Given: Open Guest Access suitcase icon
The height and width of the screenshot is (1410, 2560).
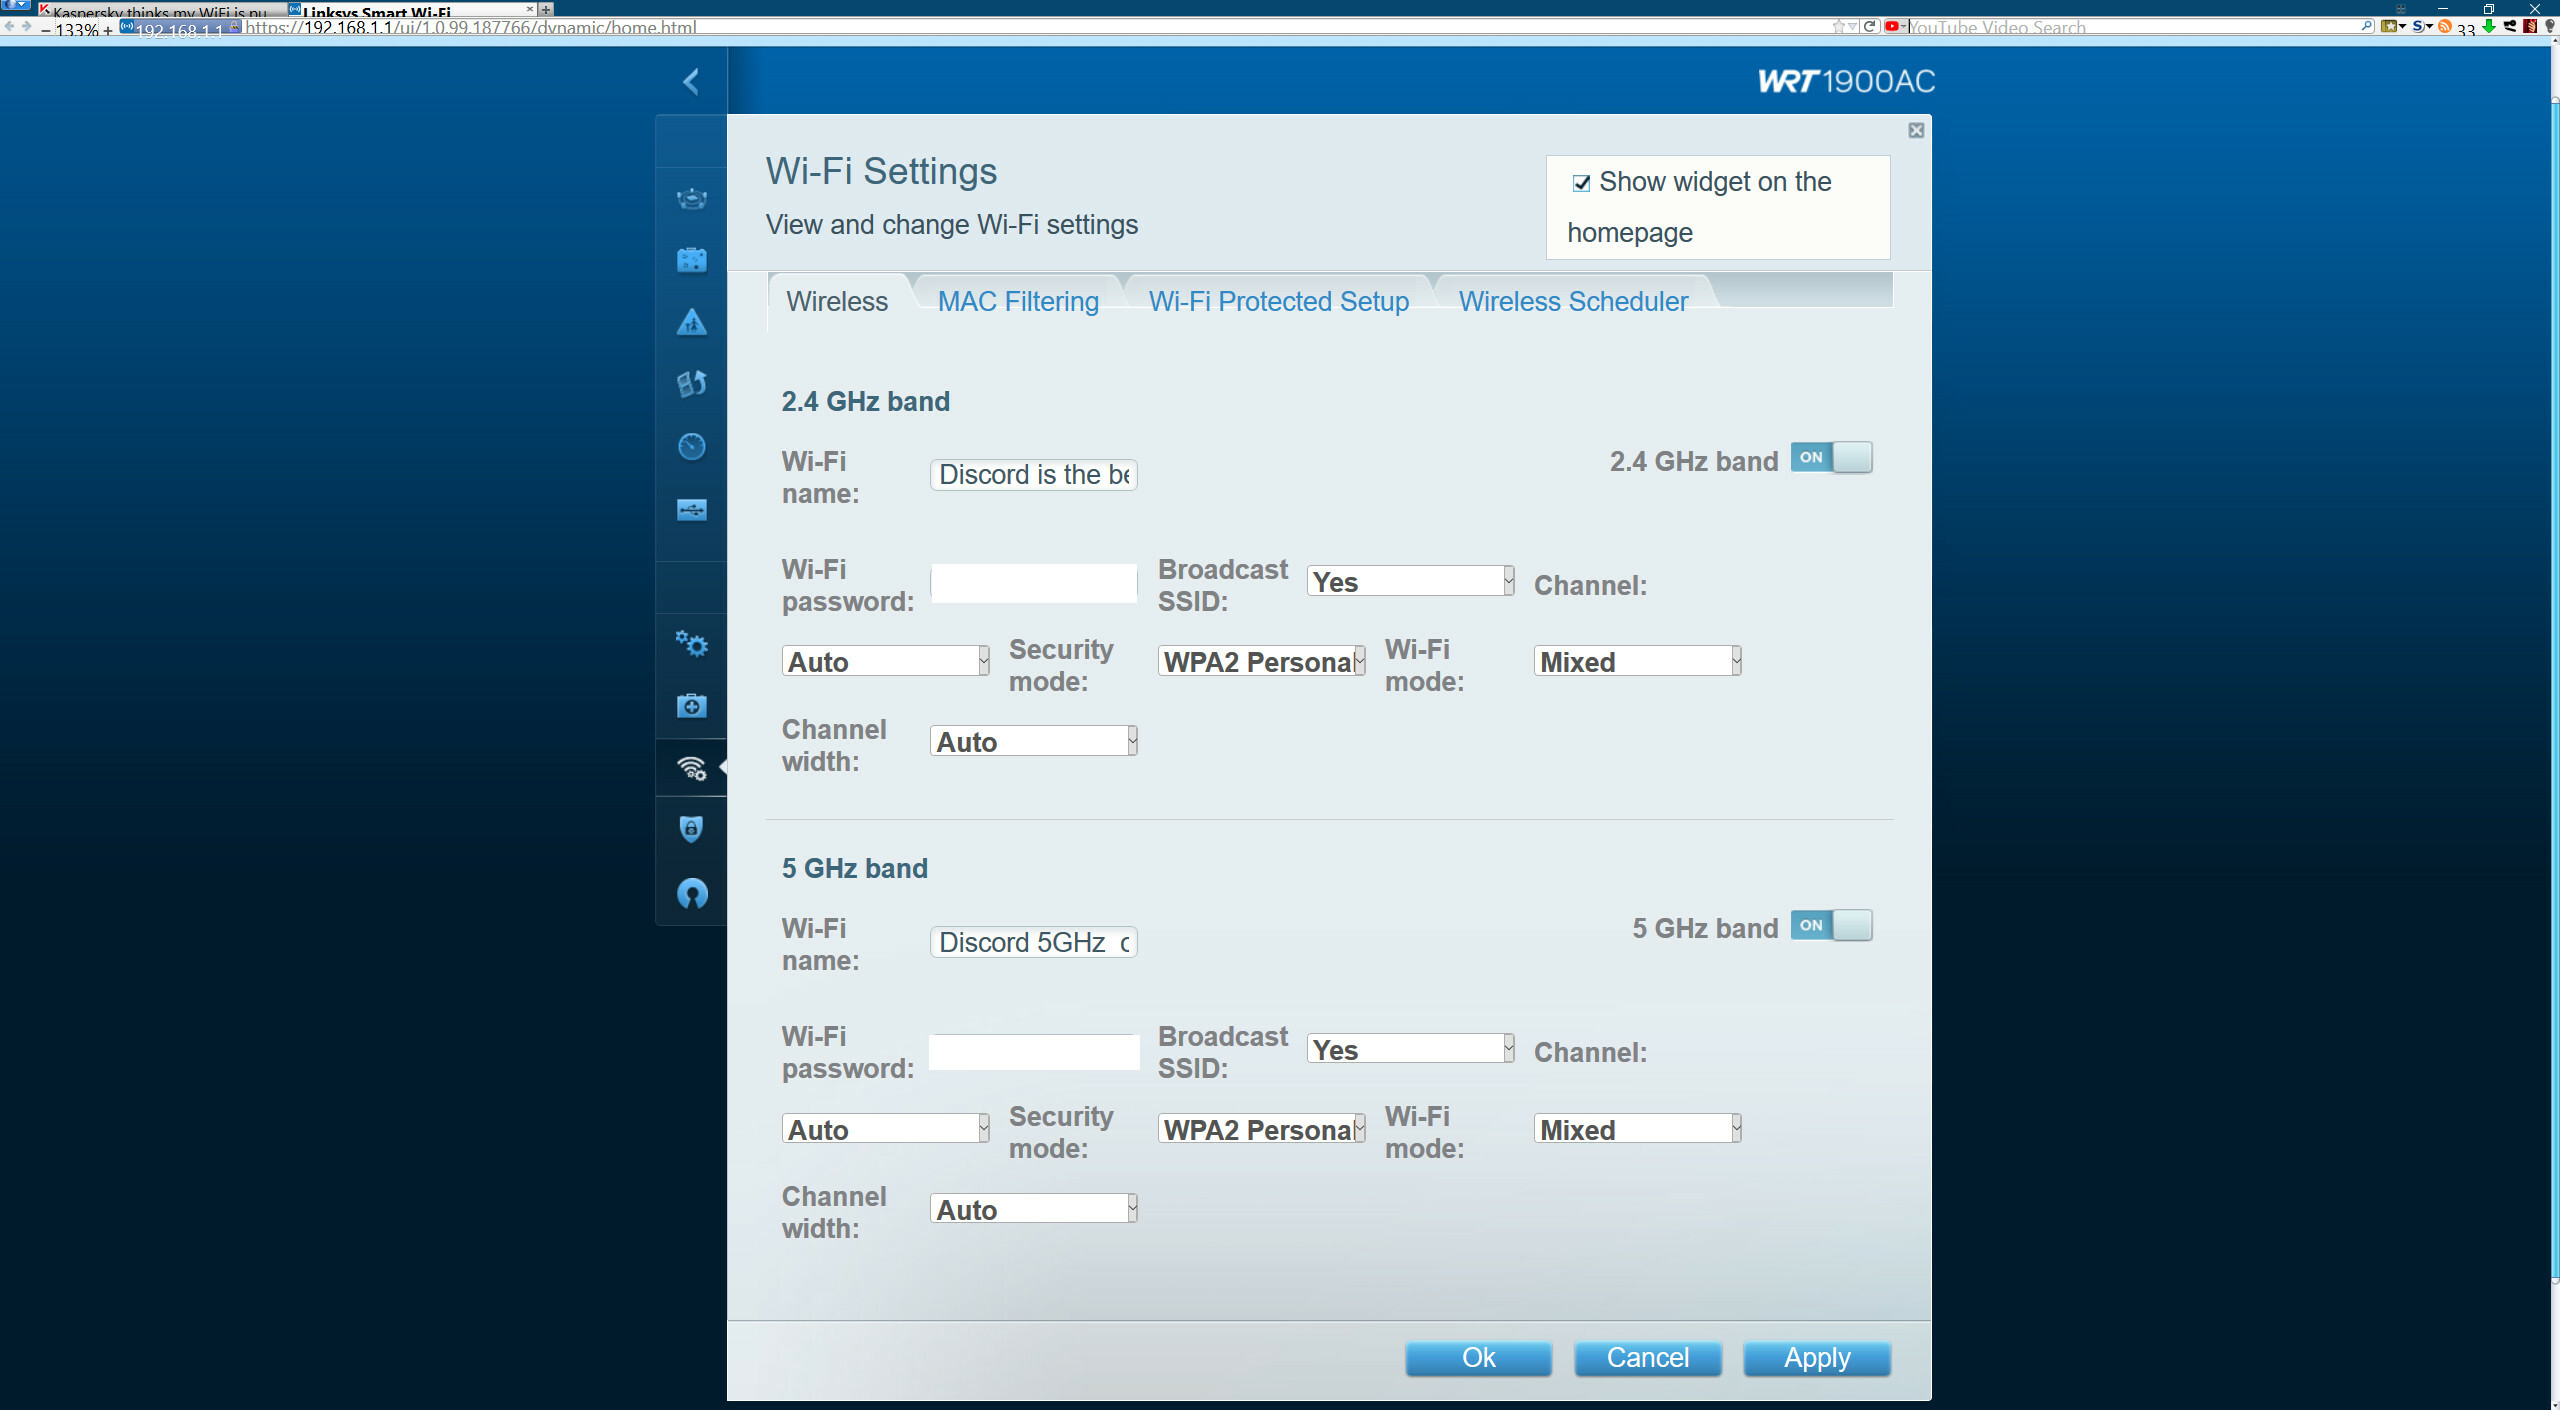Looking at the screenshot, I should pos(691,260).
